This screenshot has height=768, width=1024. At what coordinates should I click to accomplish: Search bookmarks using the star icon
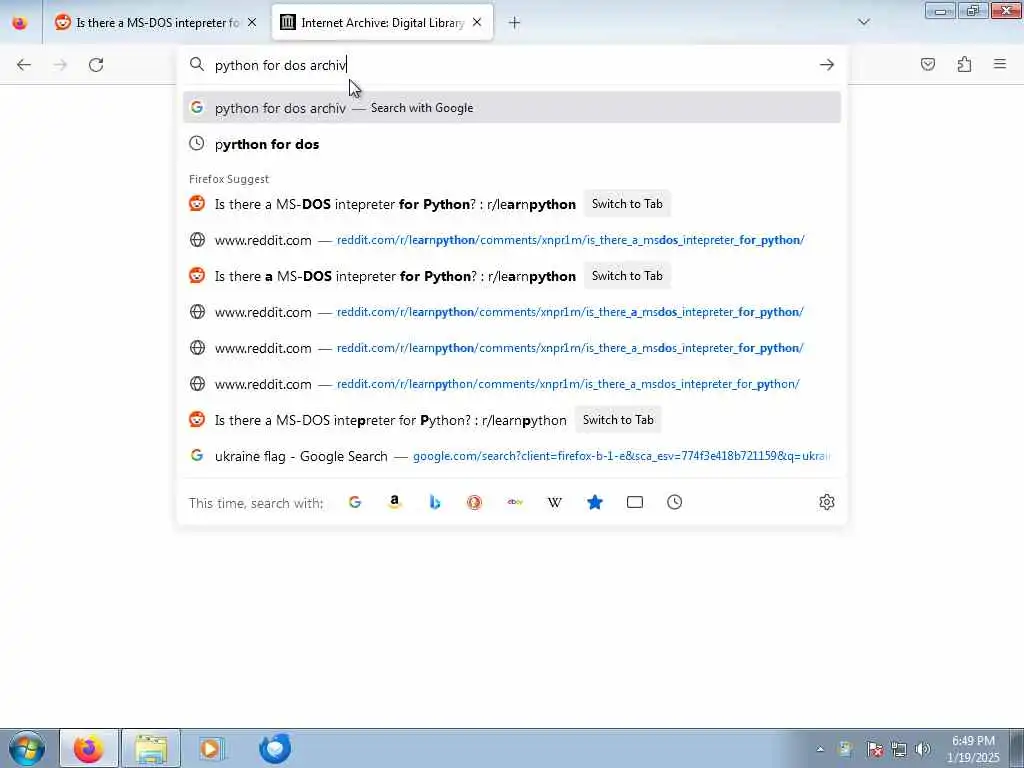pos(594,502)
